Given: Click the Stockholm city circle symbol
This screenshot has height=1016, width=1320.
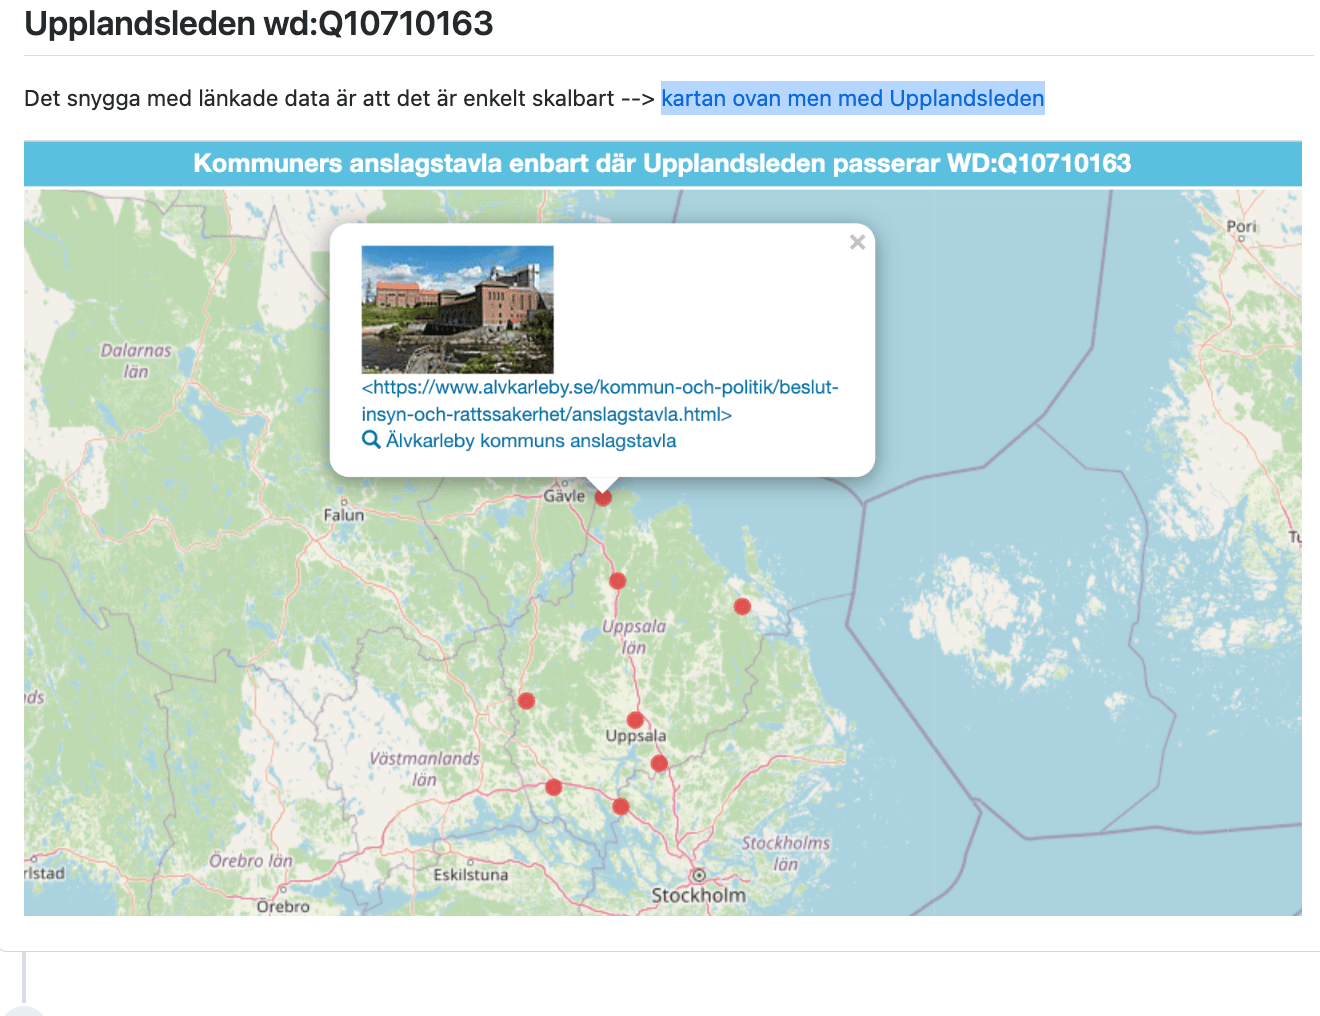Looking at the screenshot, I should click(699, 876).
